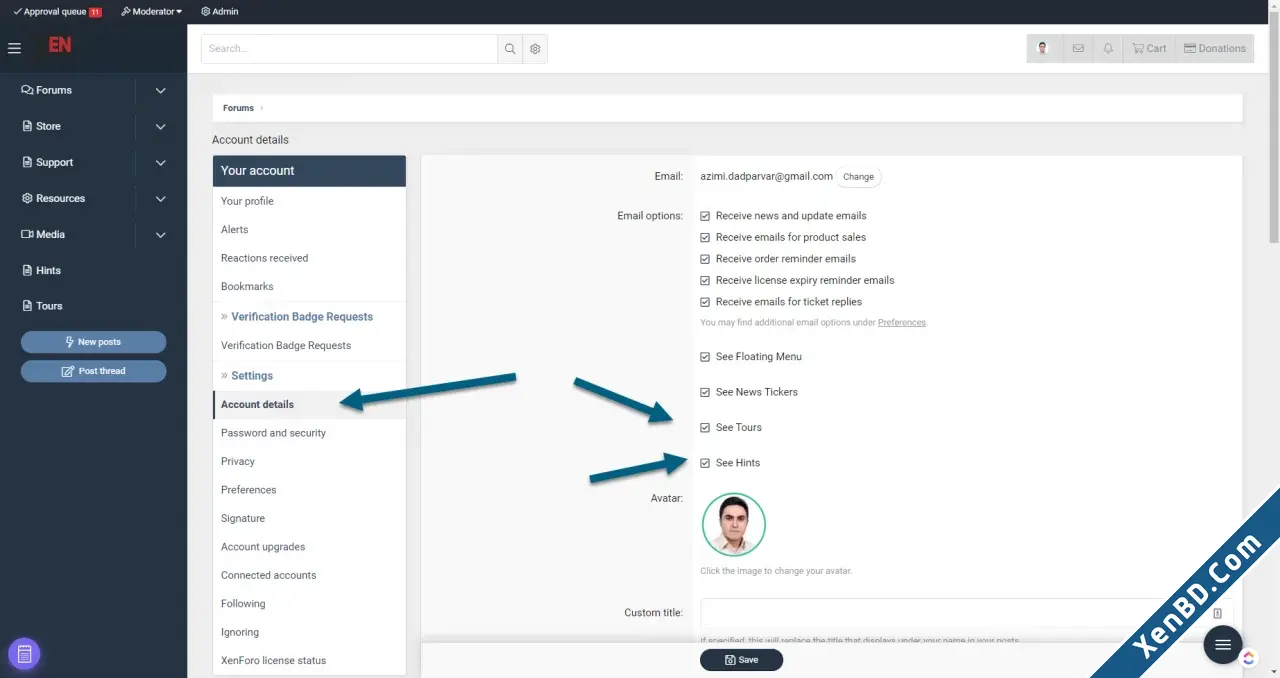Open Media in left sidebar
This screenshot has height=678, width=1280.
(x=44, y=234)
